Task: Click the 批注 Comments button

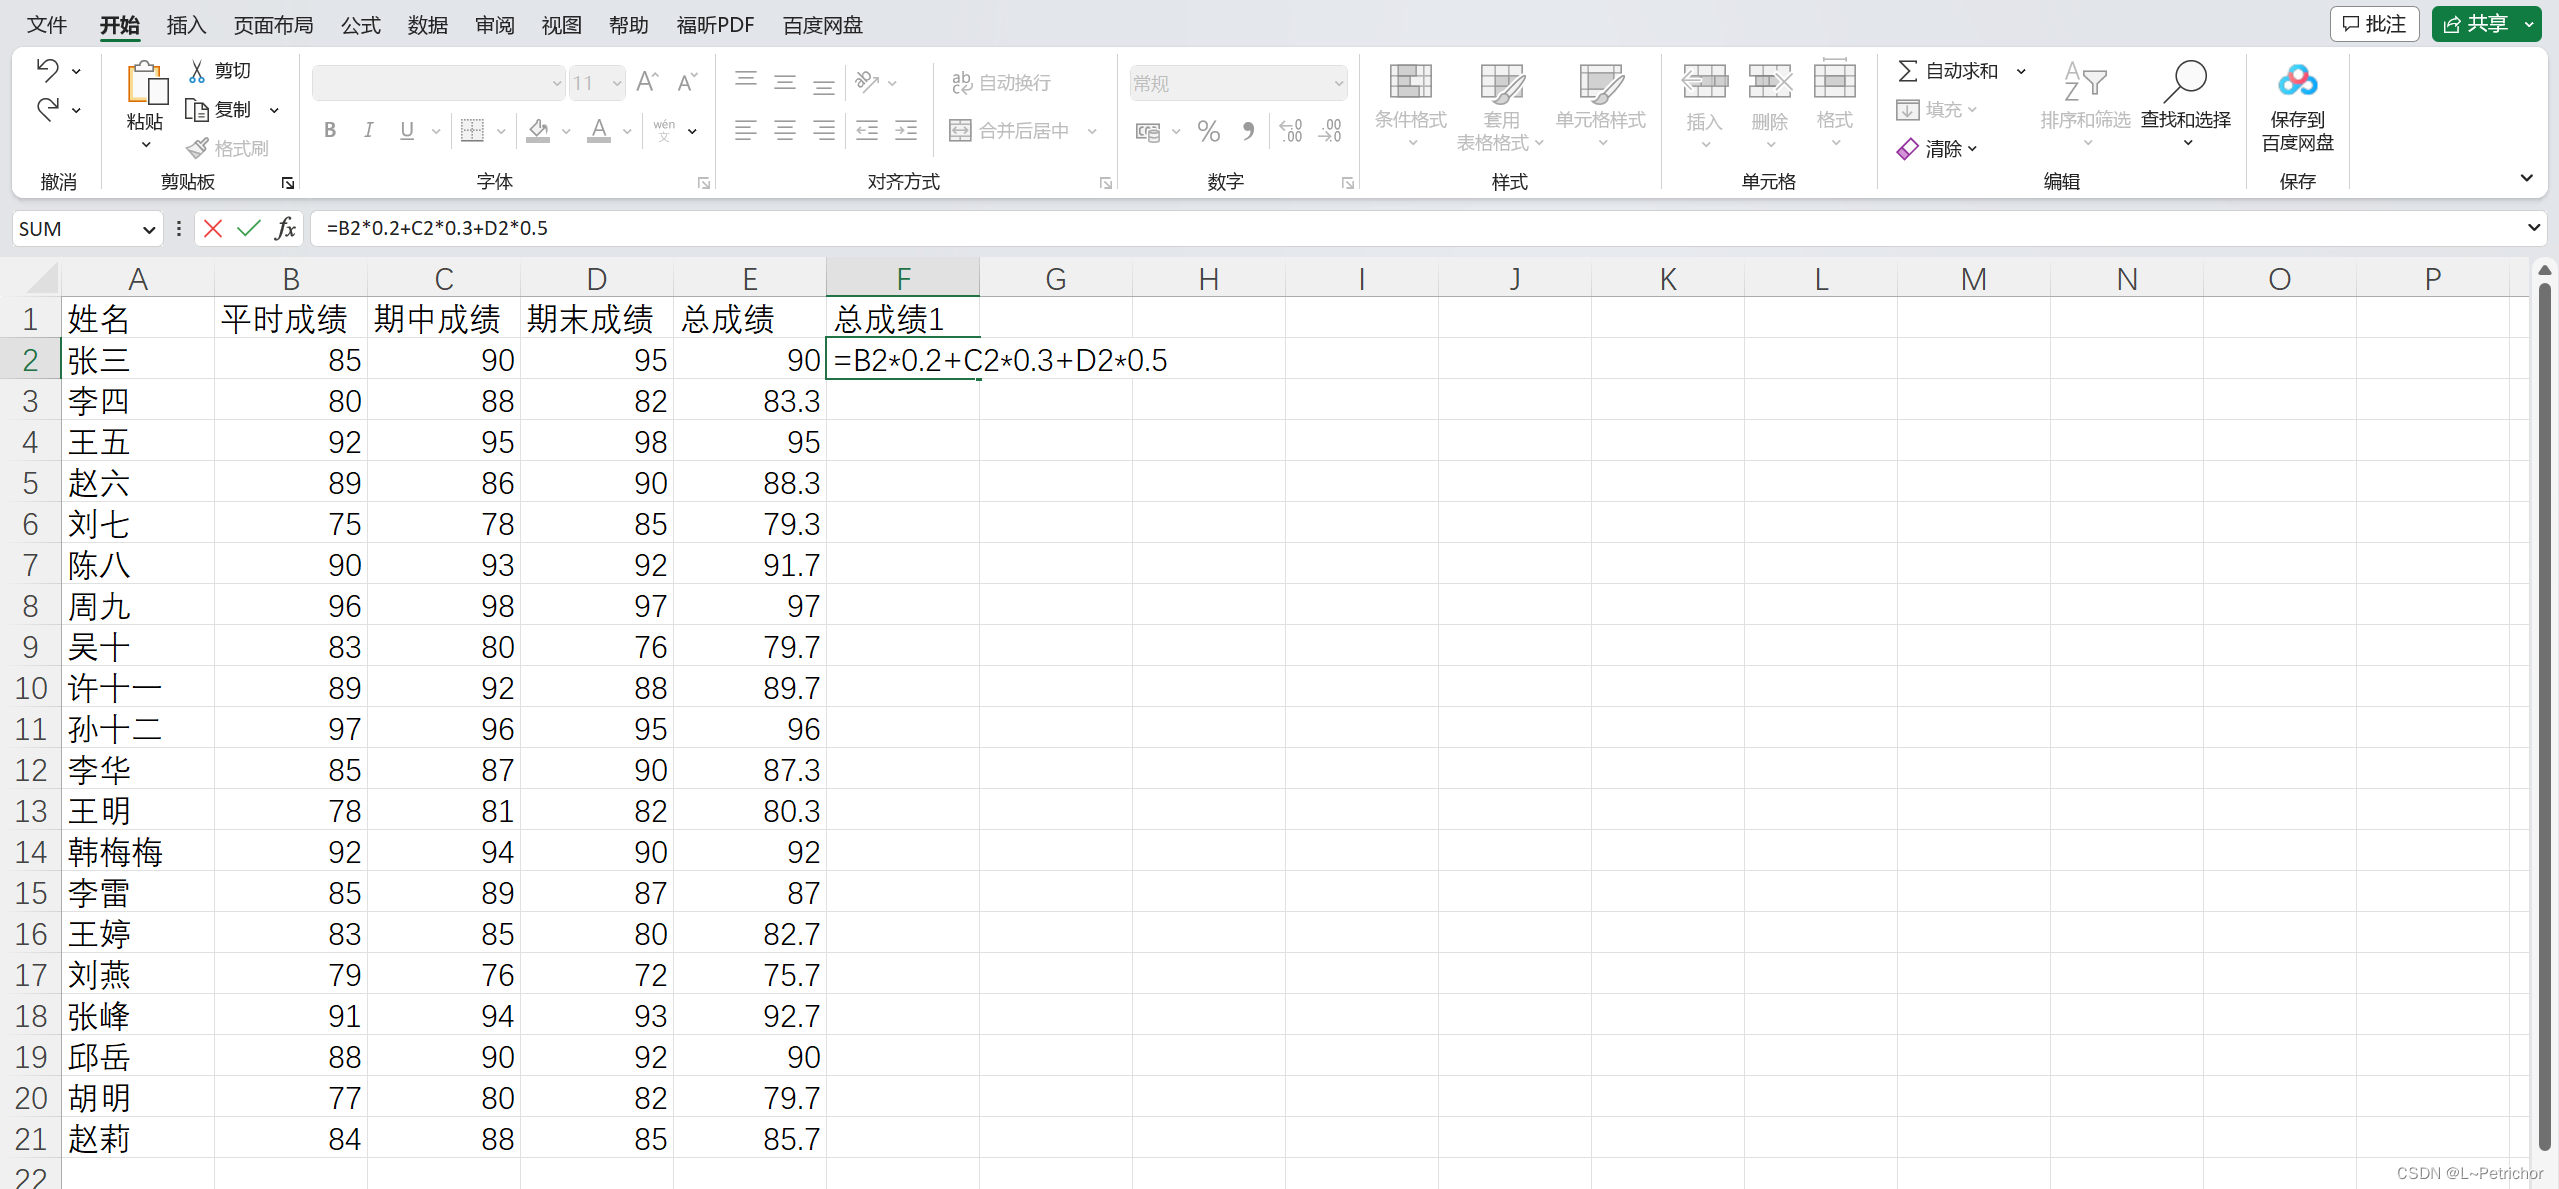Action: [x=2374, y=24]
